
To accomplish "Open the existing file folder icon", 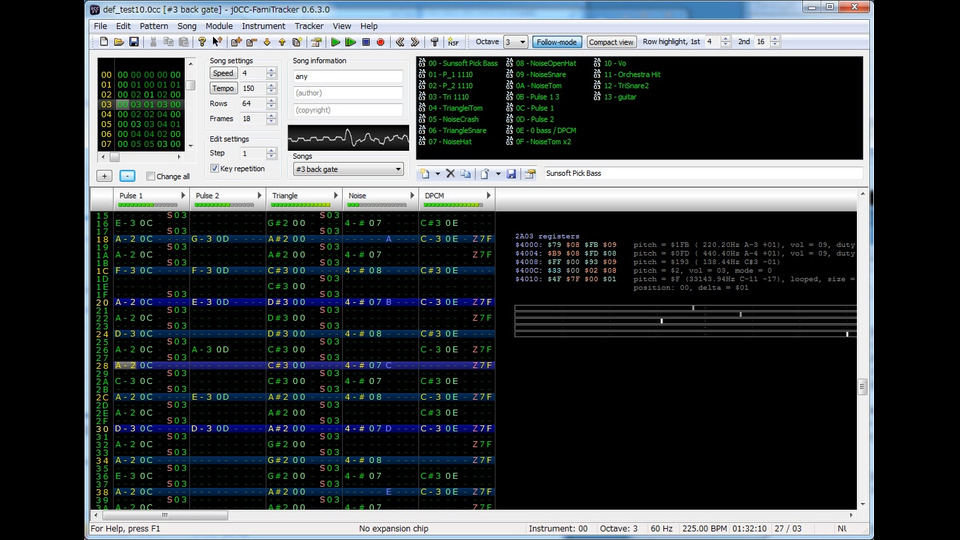I will 119,42.
